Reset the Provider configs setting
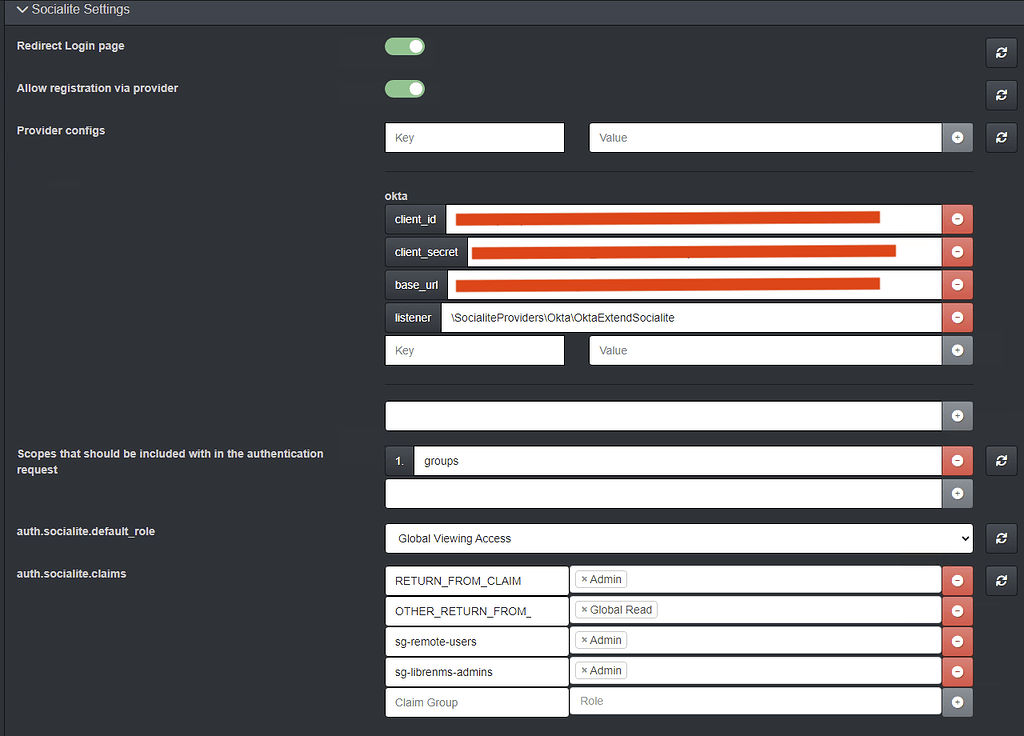 click(1001, 137)
